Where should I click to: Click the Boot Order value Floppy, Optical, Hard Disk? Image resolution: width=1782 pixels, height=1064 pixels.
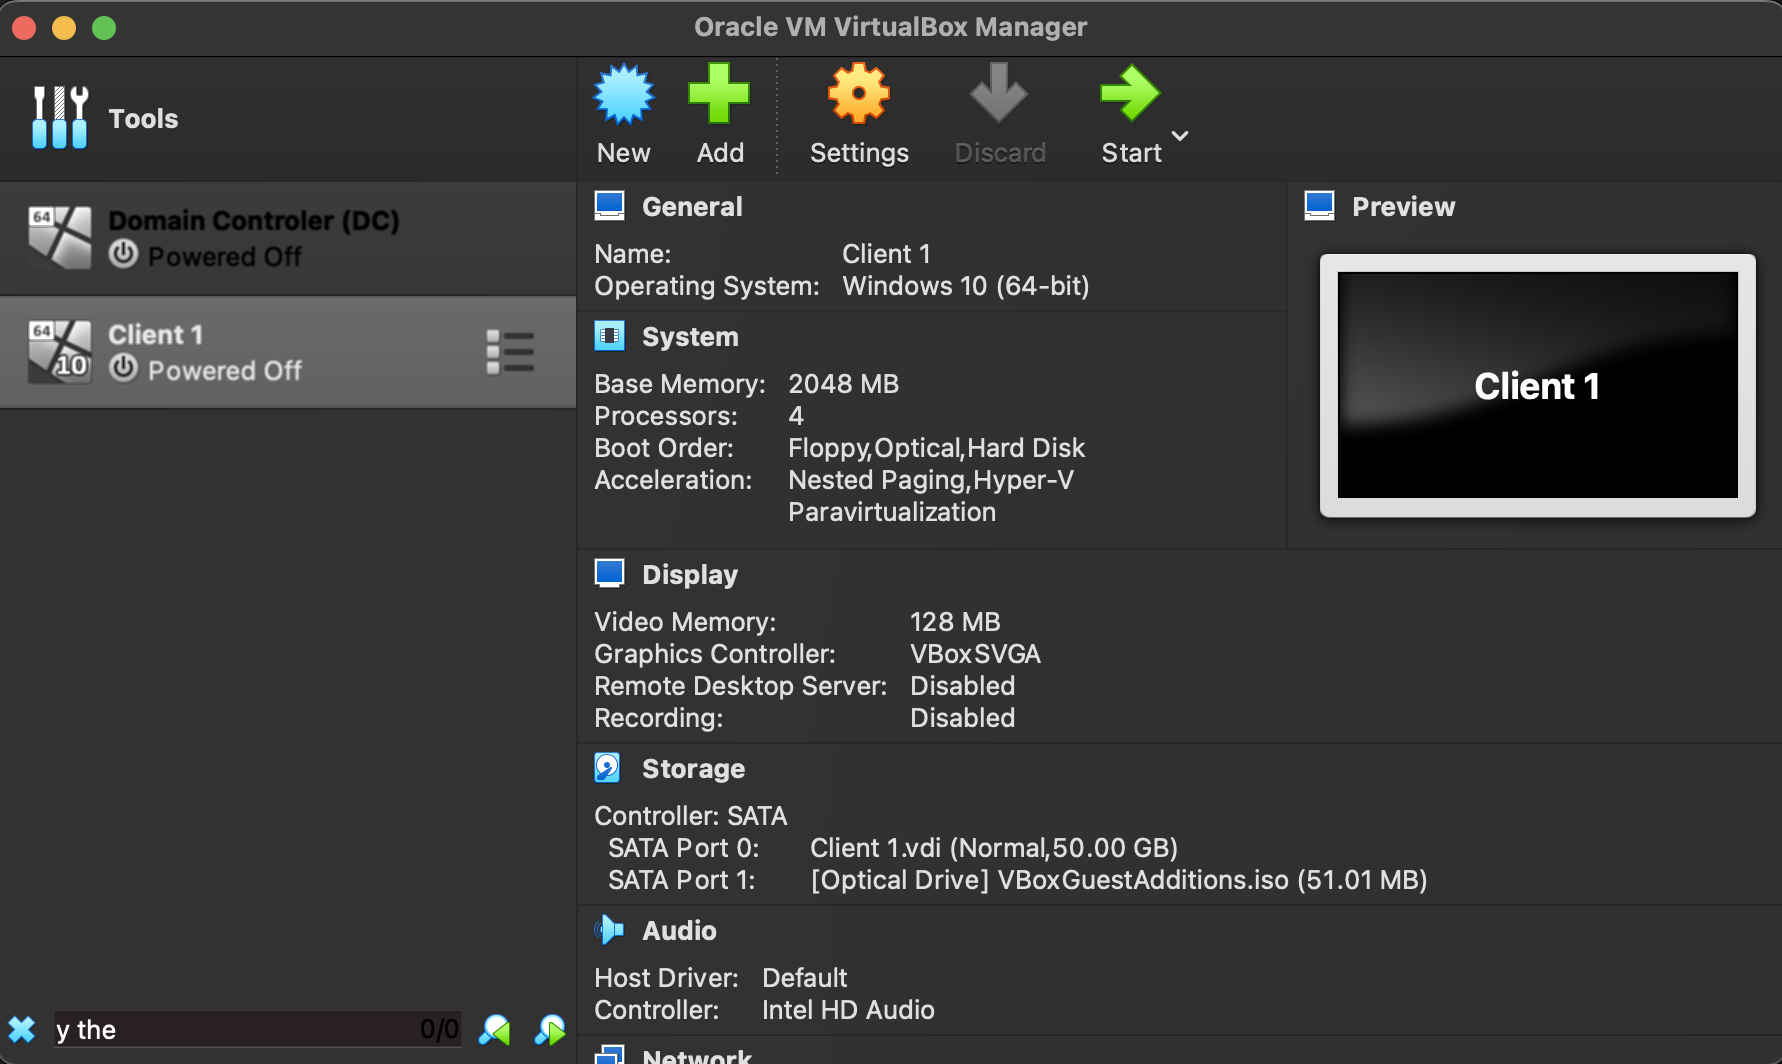(936, 448)
